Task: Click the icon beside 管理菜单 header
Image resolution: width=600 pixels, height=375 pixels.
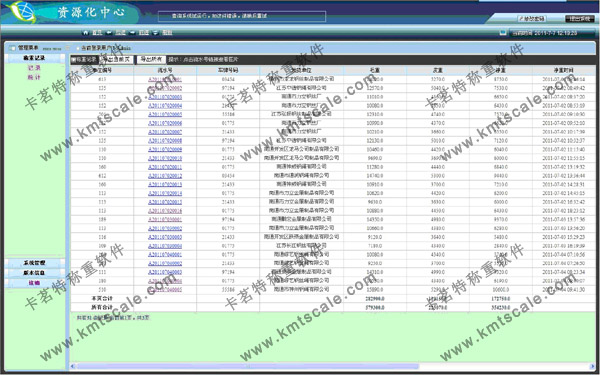Action: 12,48
